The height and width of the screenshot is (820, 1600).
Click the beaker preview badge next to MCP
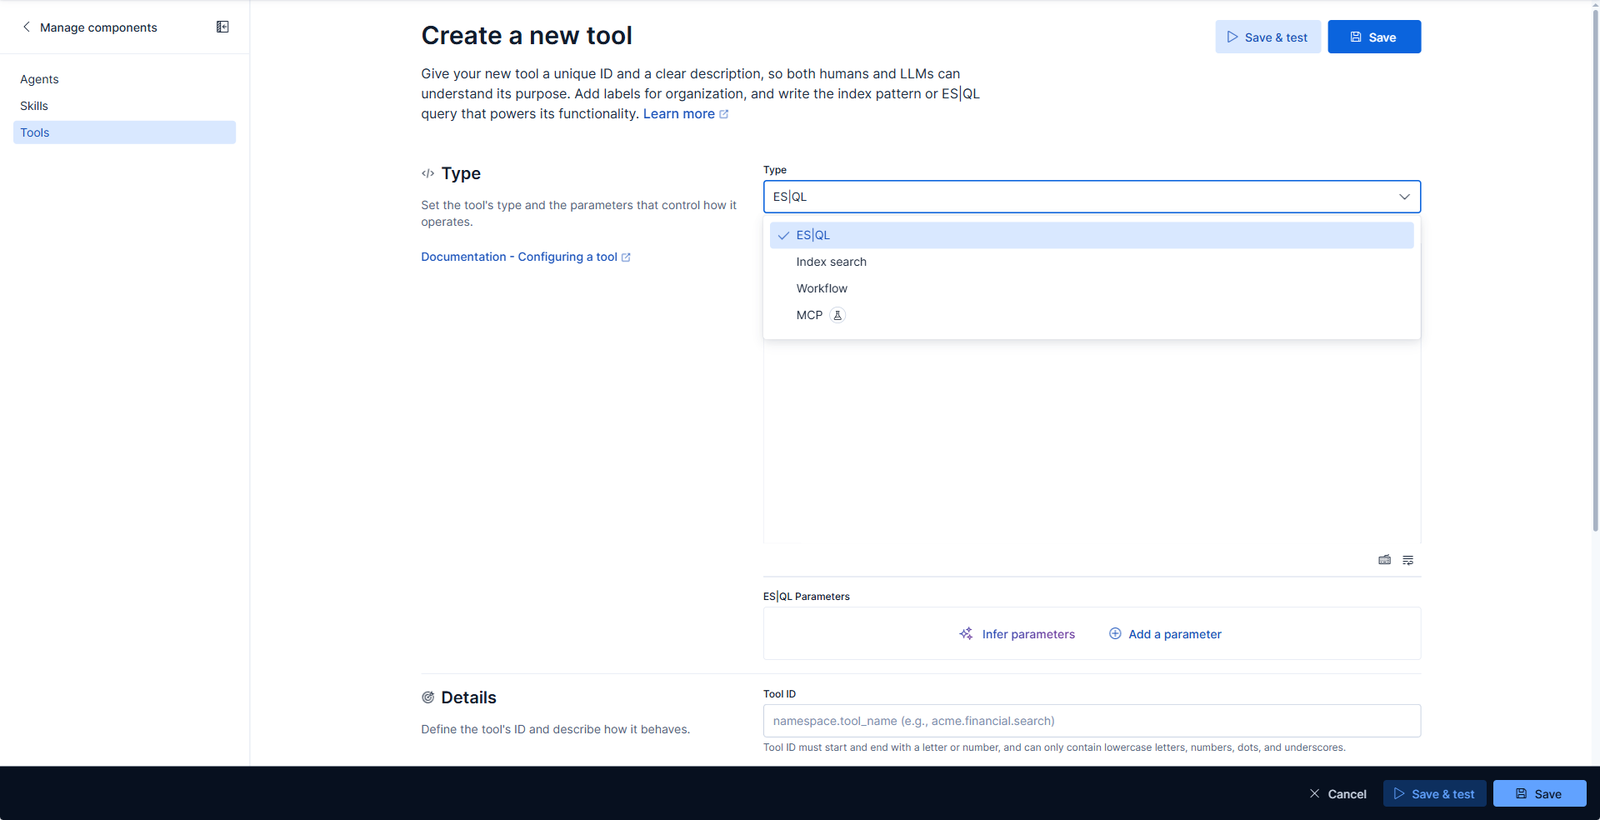pos(838,315)
